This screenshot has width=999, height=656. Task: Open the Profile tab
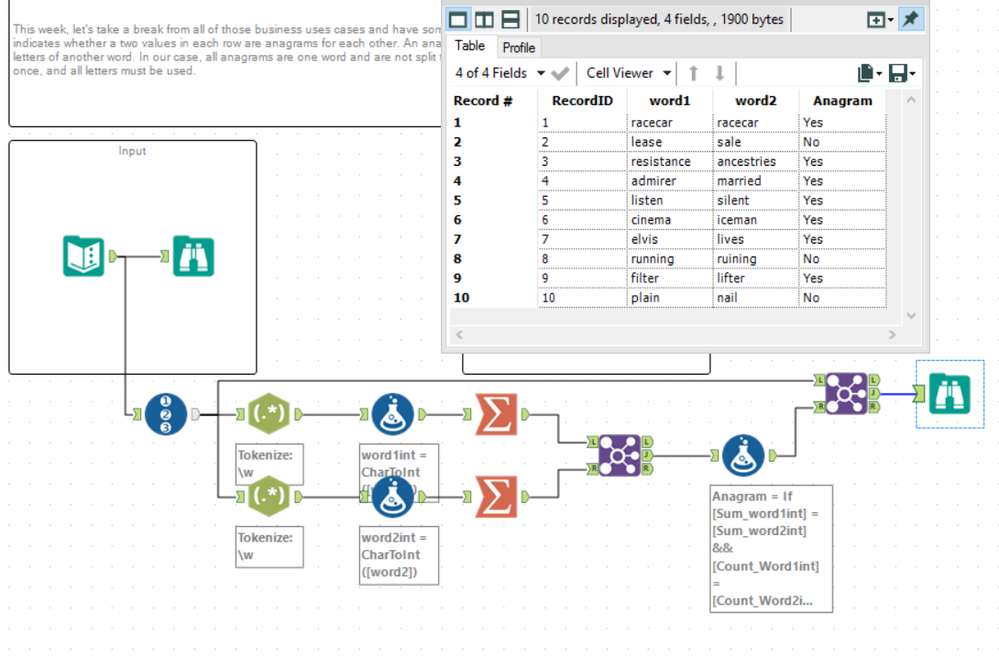click(519, 48)
